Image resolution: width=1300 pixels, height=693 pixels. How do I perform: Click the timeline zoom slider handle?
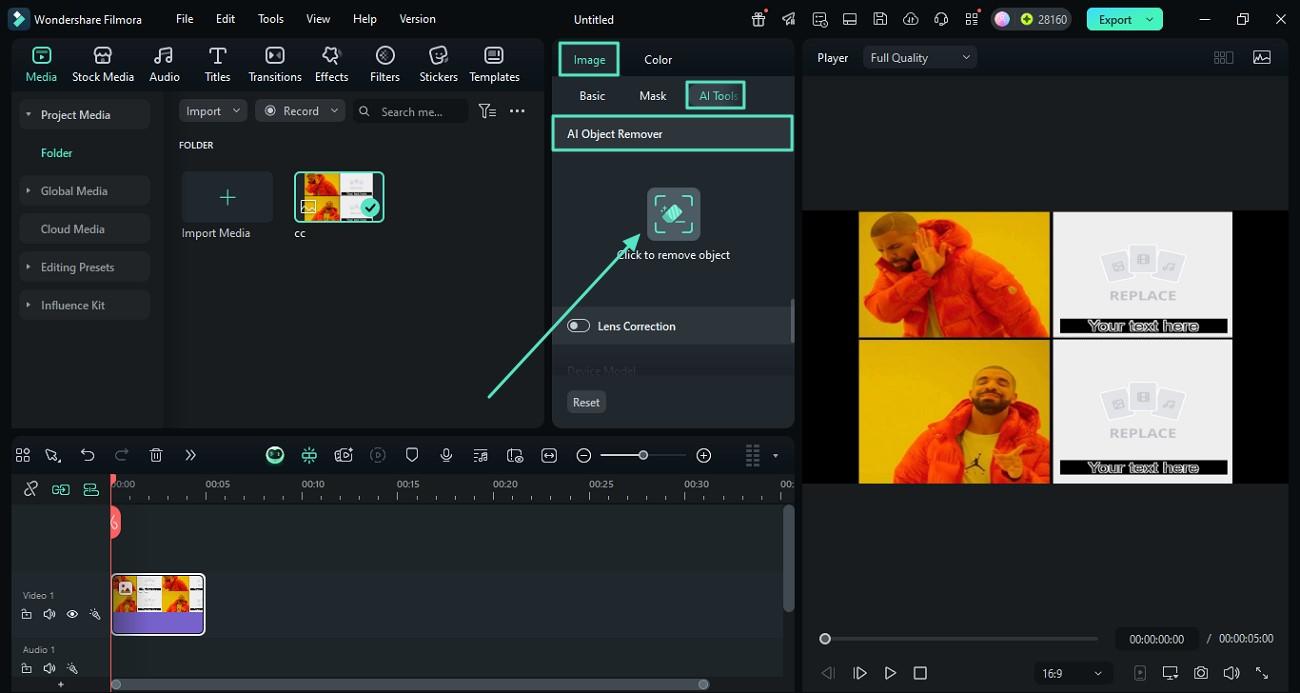pos(643,455)
